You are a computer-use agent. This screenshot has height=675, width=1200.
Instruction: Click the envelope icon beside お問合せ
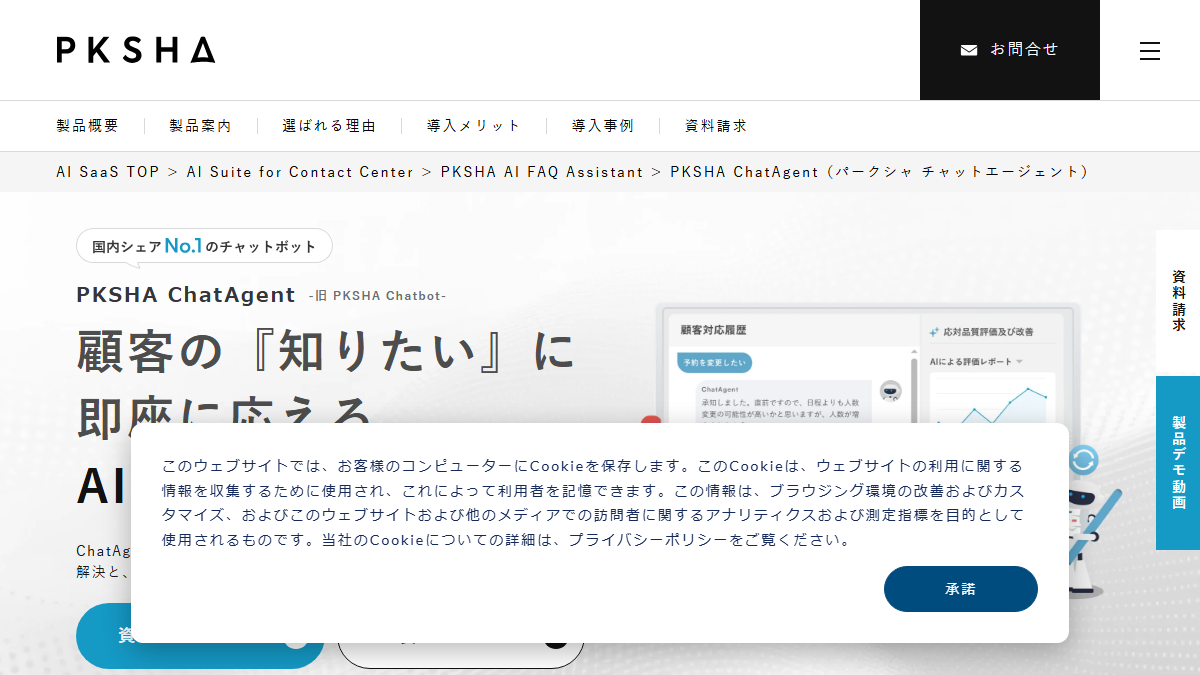(969, 50)
